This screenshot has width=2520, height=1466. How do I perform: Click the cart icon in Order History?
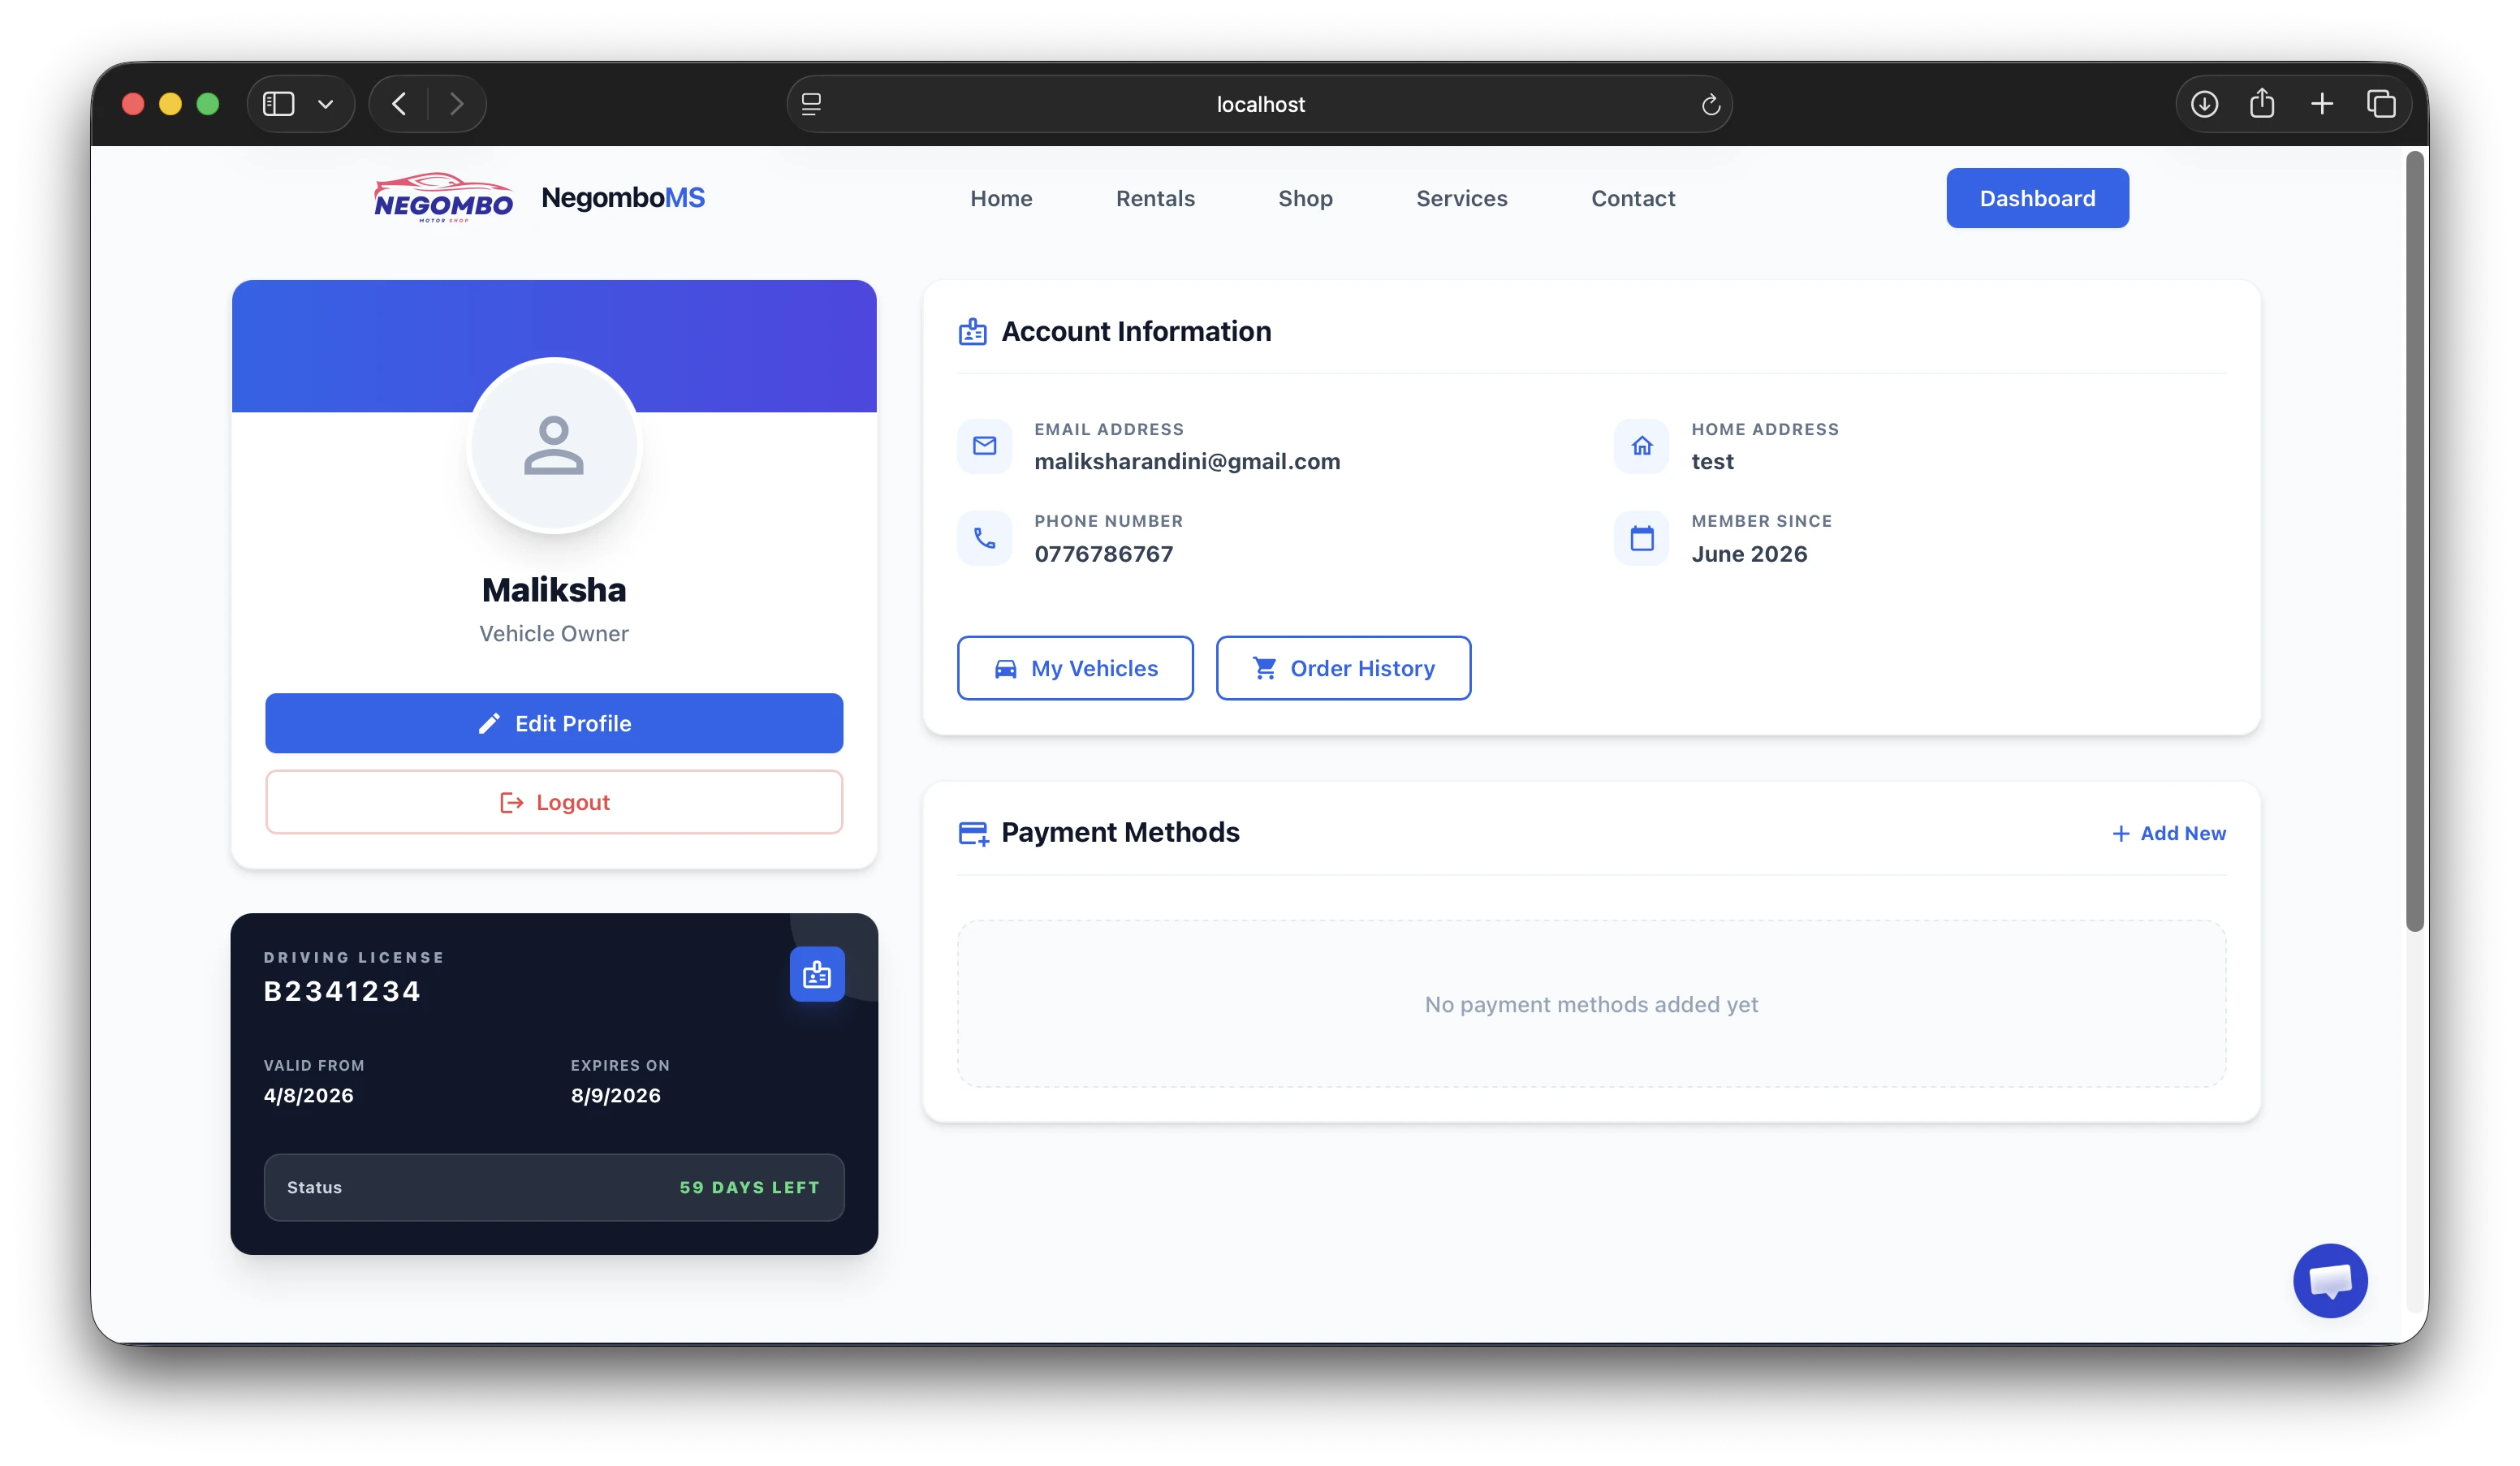click(x=1265, y=668)
